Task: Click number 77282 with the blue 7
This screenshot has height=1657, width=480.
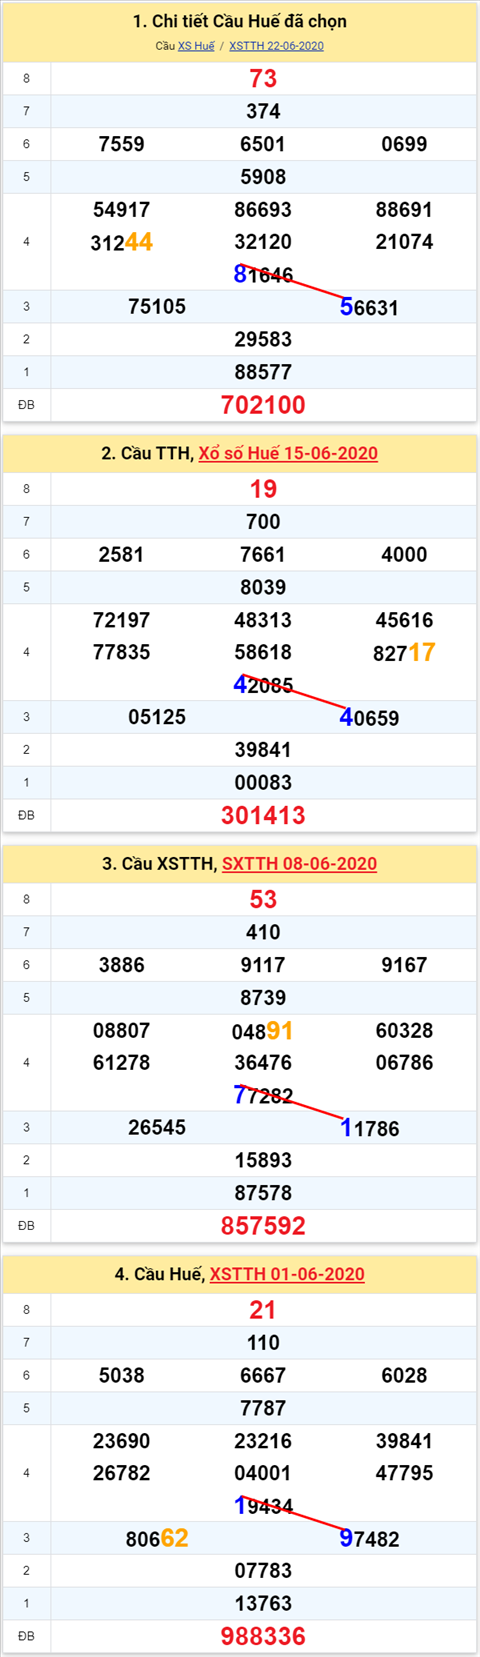Action: (263, 1095)
